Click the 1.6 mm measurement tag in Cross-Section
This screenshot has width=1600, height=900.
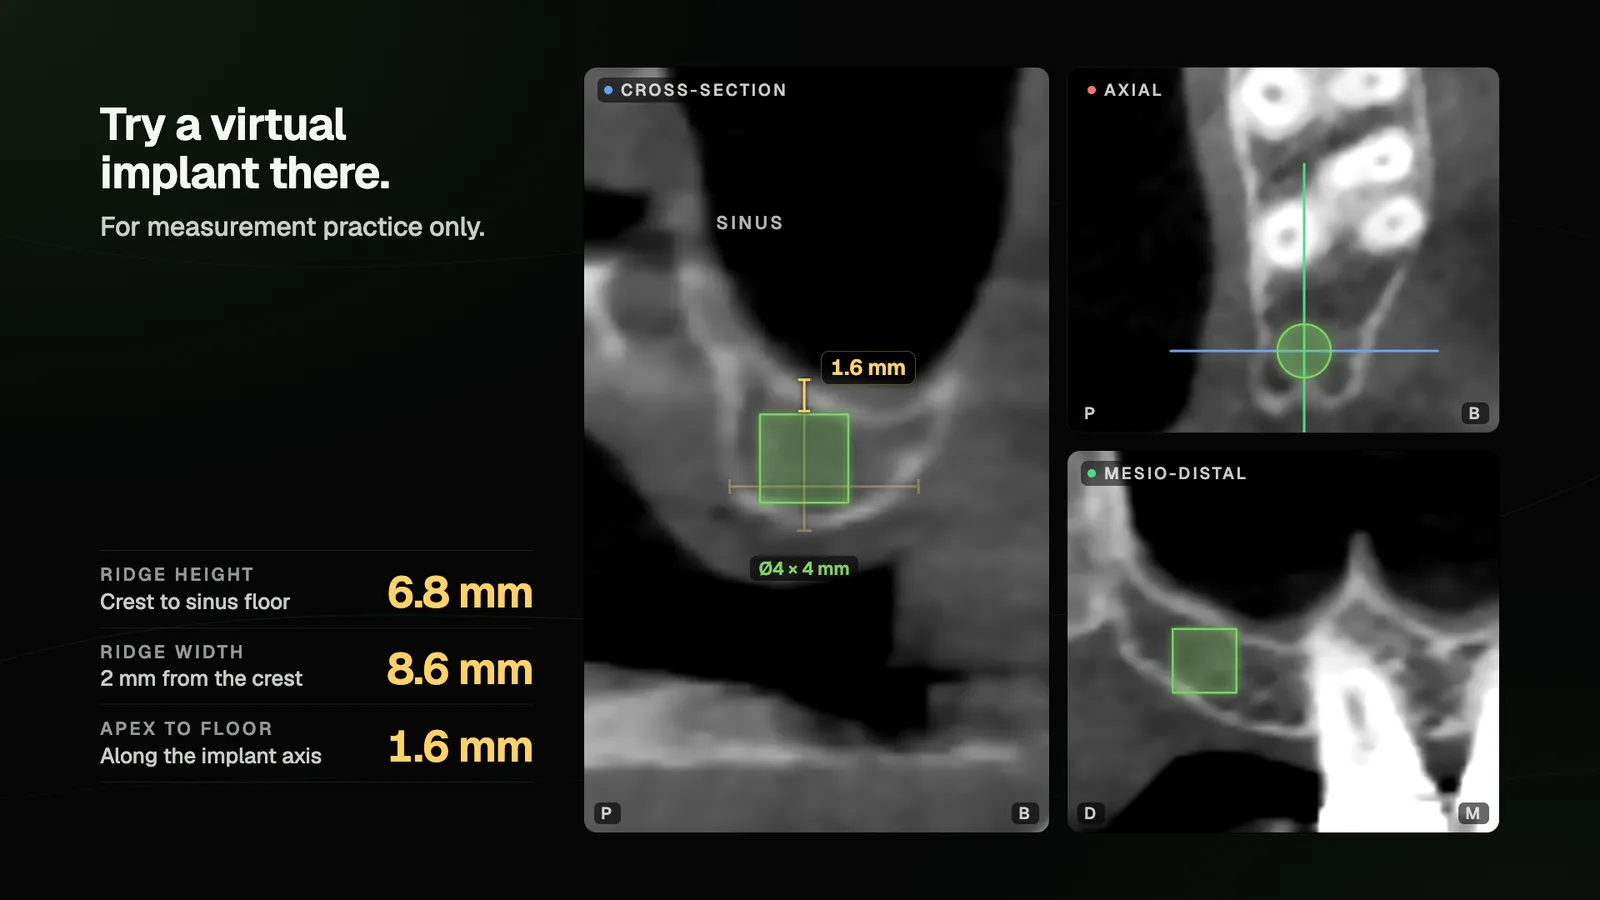(868, 368)
